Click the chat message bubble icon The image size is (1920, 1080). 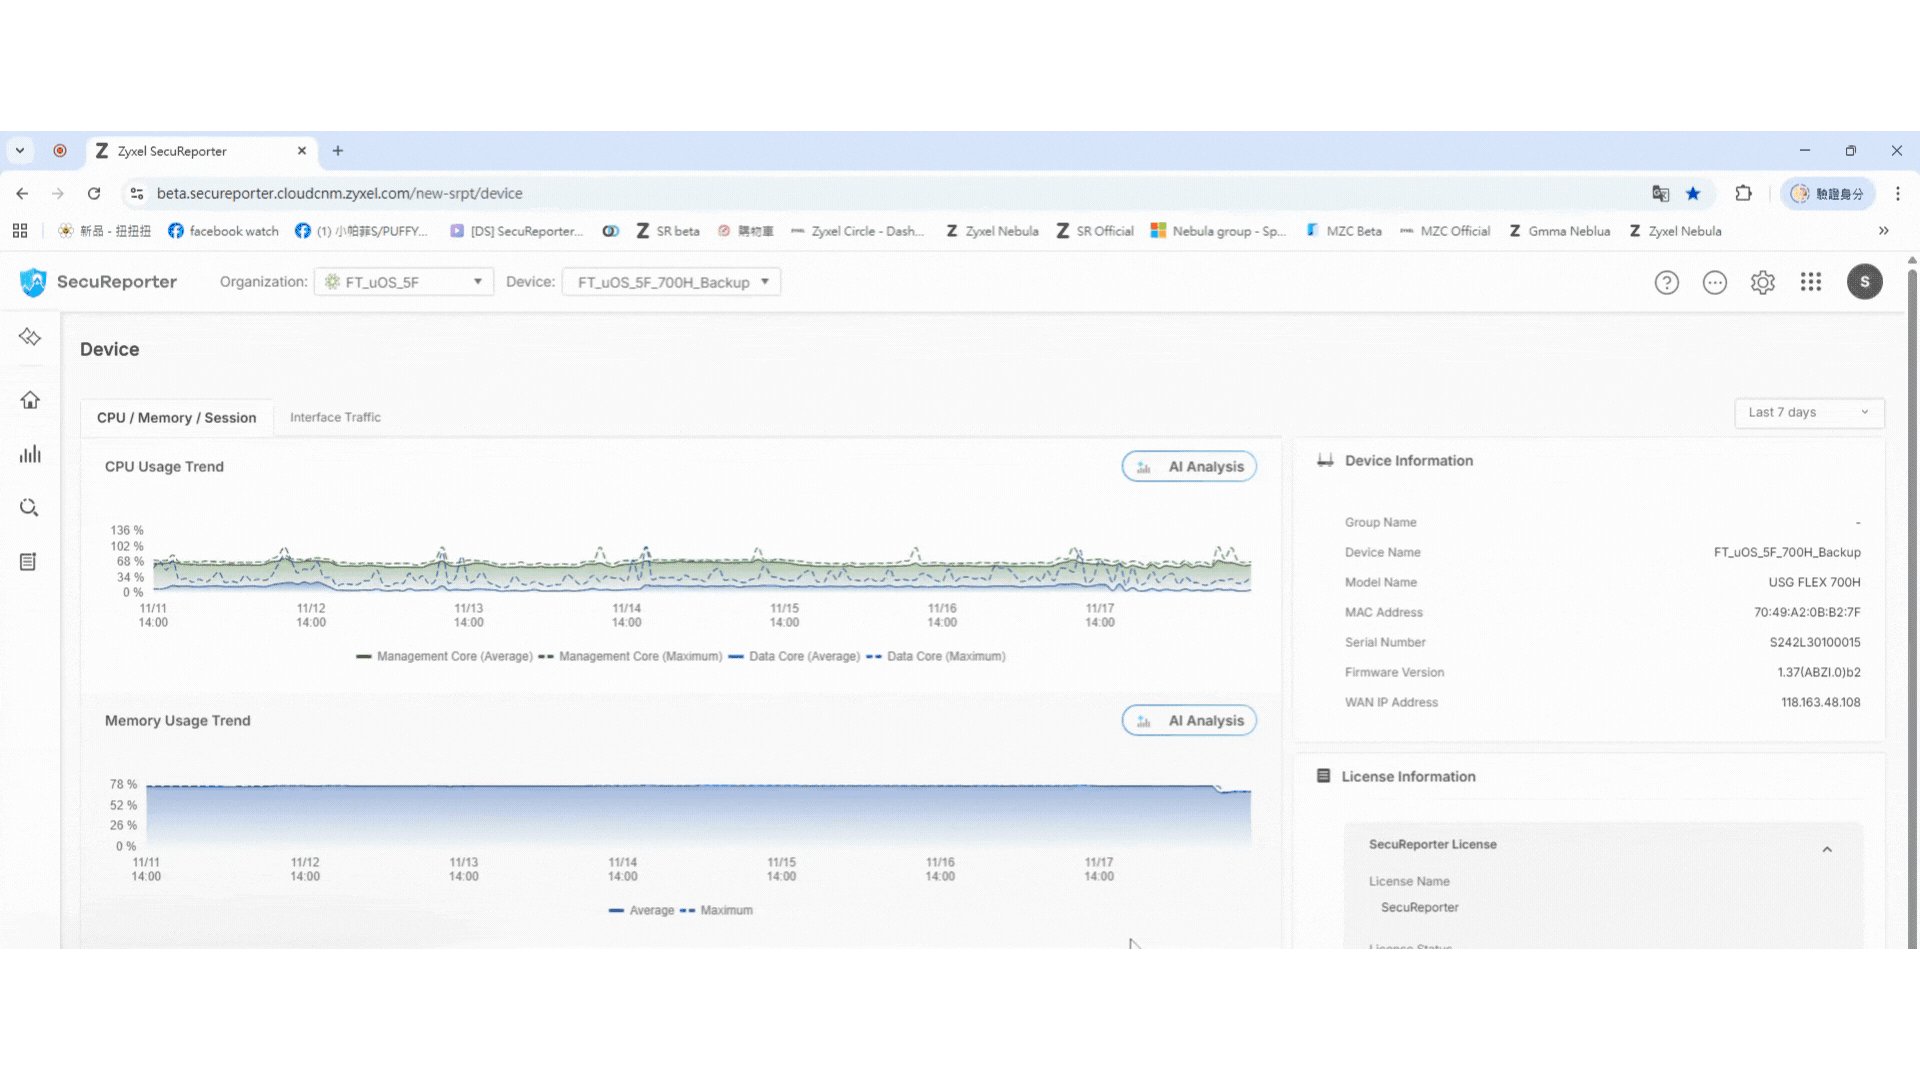[x=1714, y=283]
